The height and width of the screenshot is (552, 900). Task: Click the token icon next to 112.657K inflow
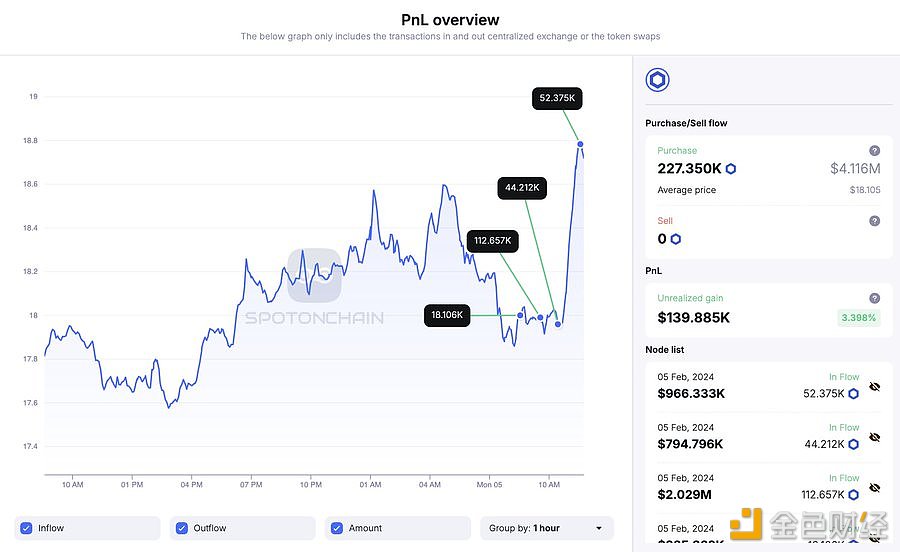pos(854,495)
